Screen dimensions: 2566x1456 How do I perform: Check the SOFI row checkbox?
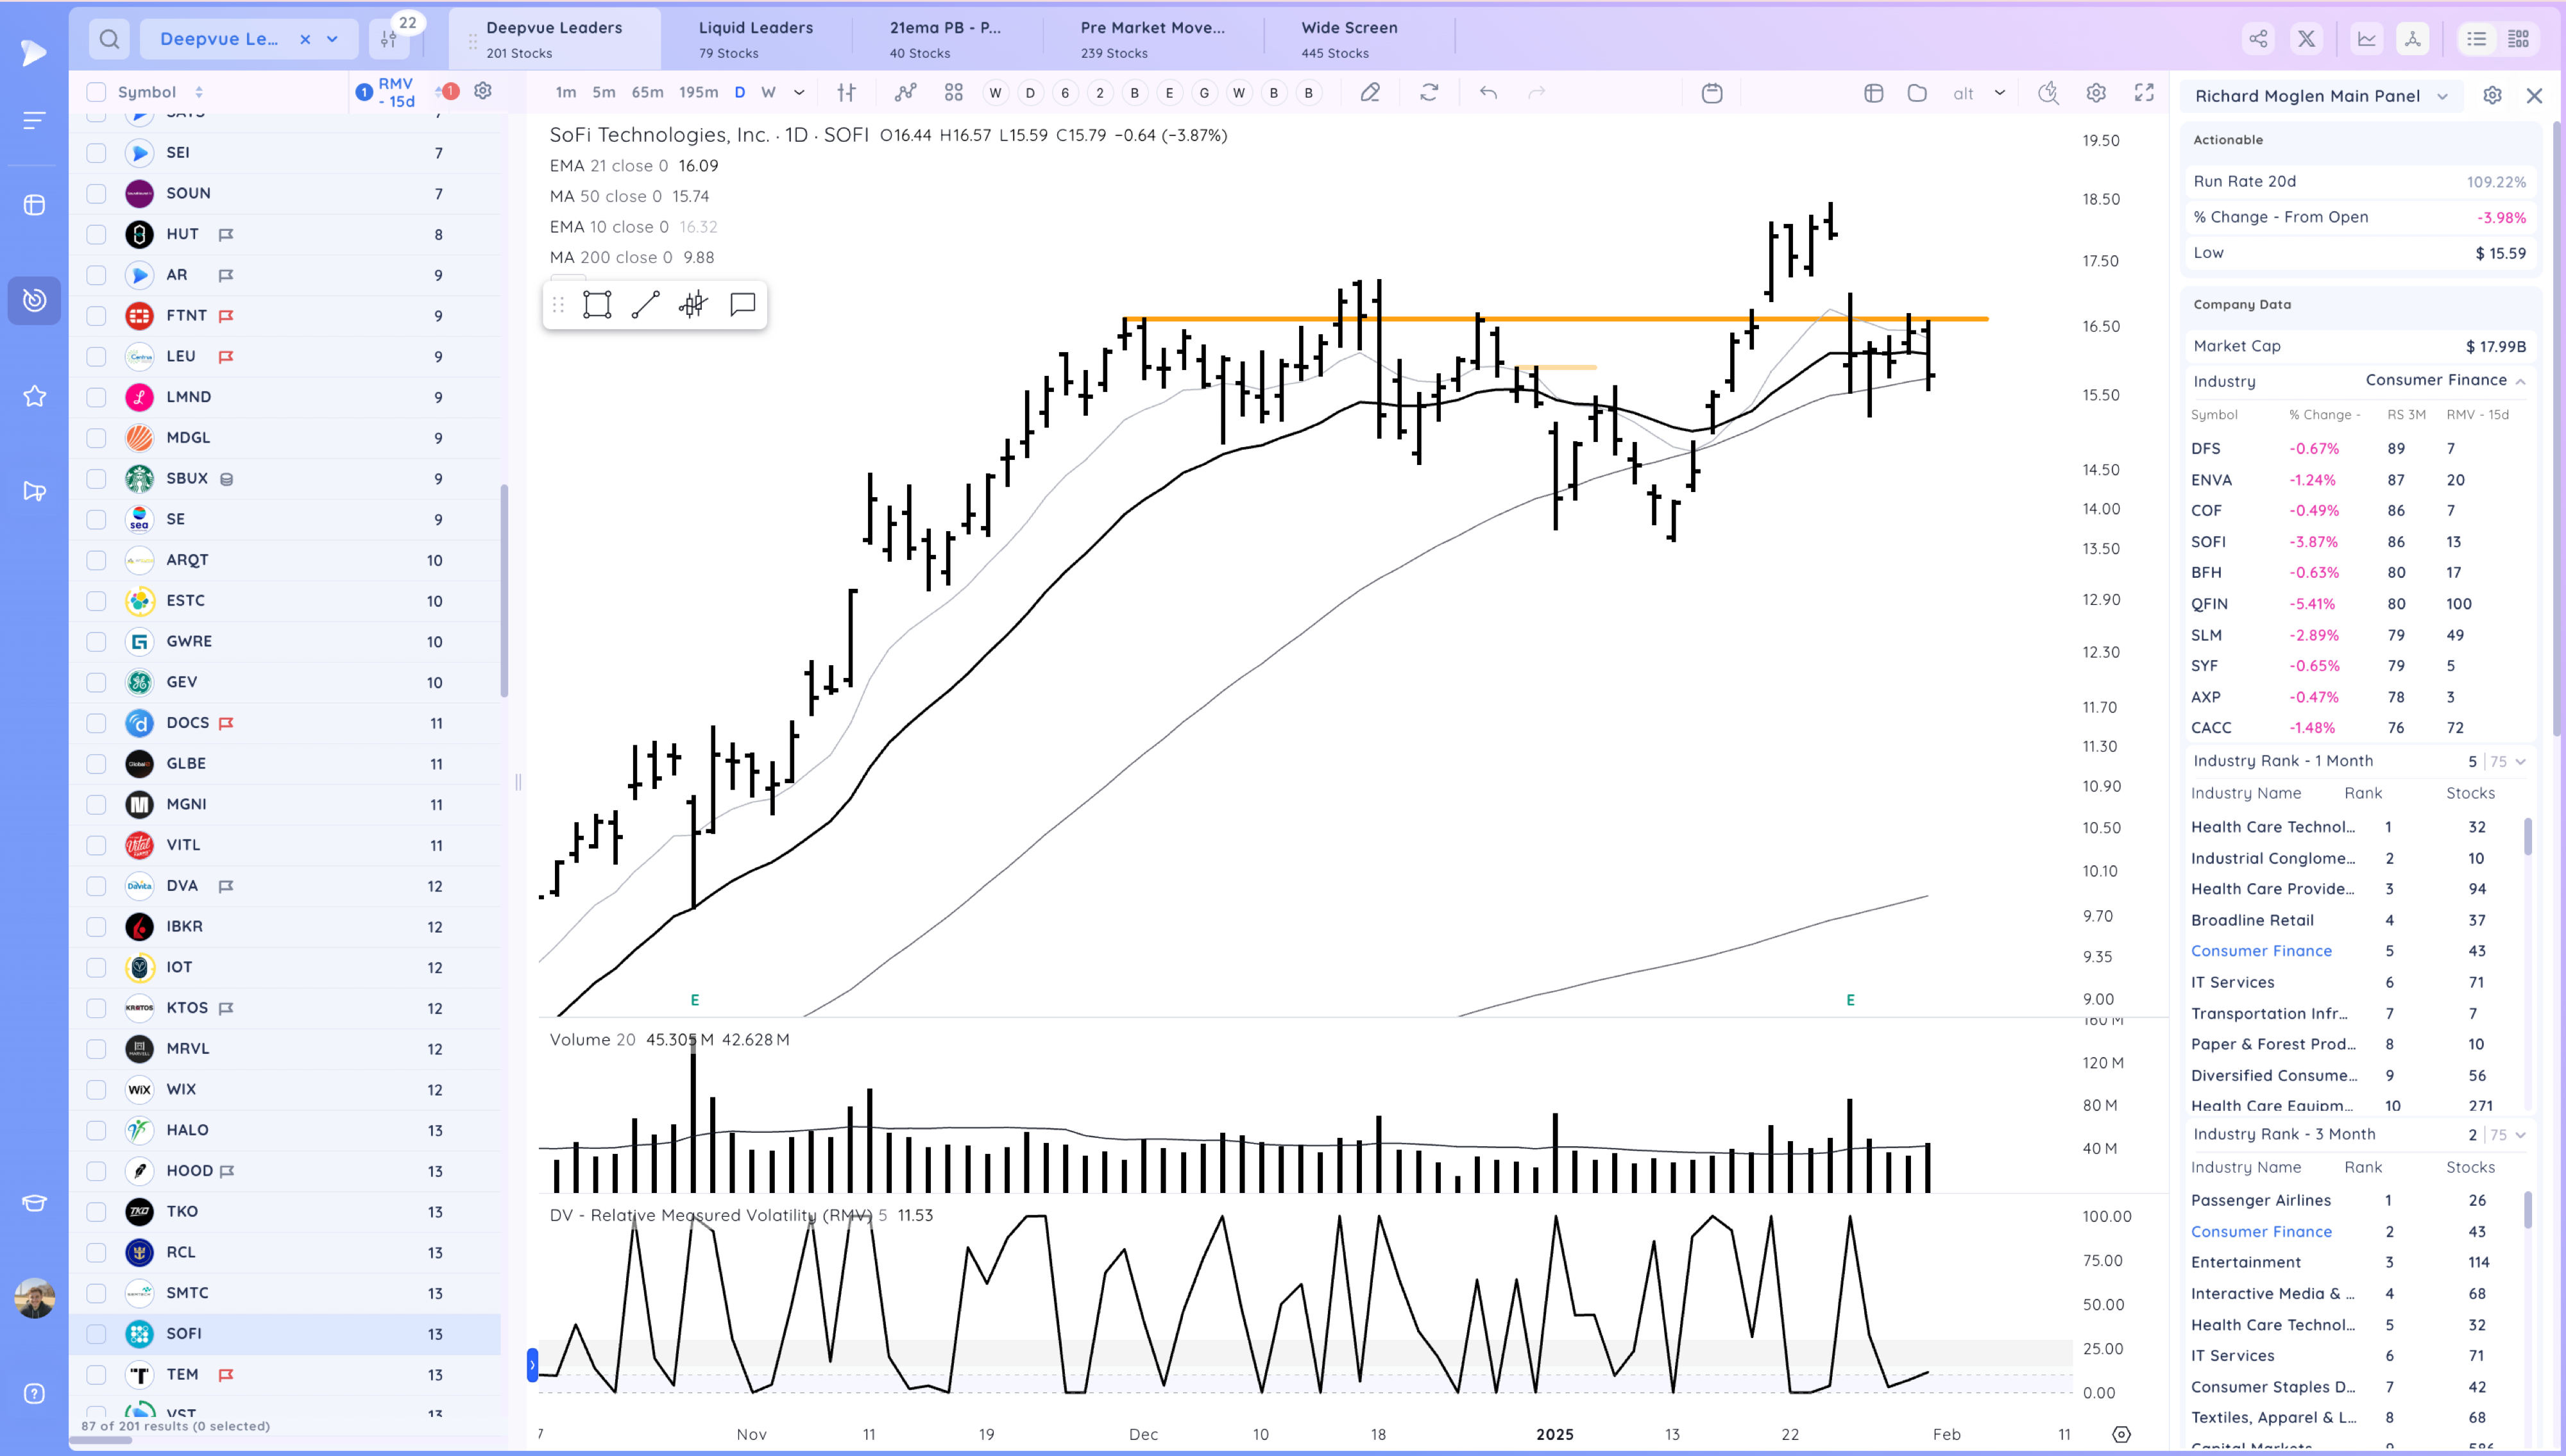[x=96, y=1334]
